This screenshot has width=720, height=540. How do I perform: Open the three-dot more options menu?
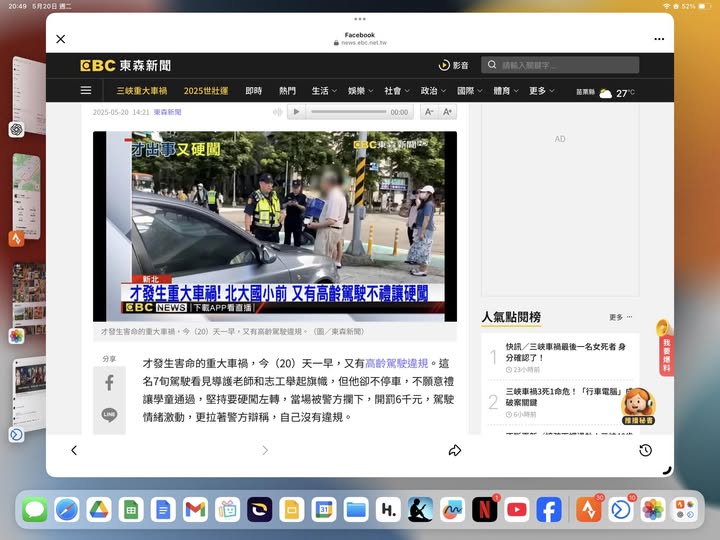tap(659, 39)
